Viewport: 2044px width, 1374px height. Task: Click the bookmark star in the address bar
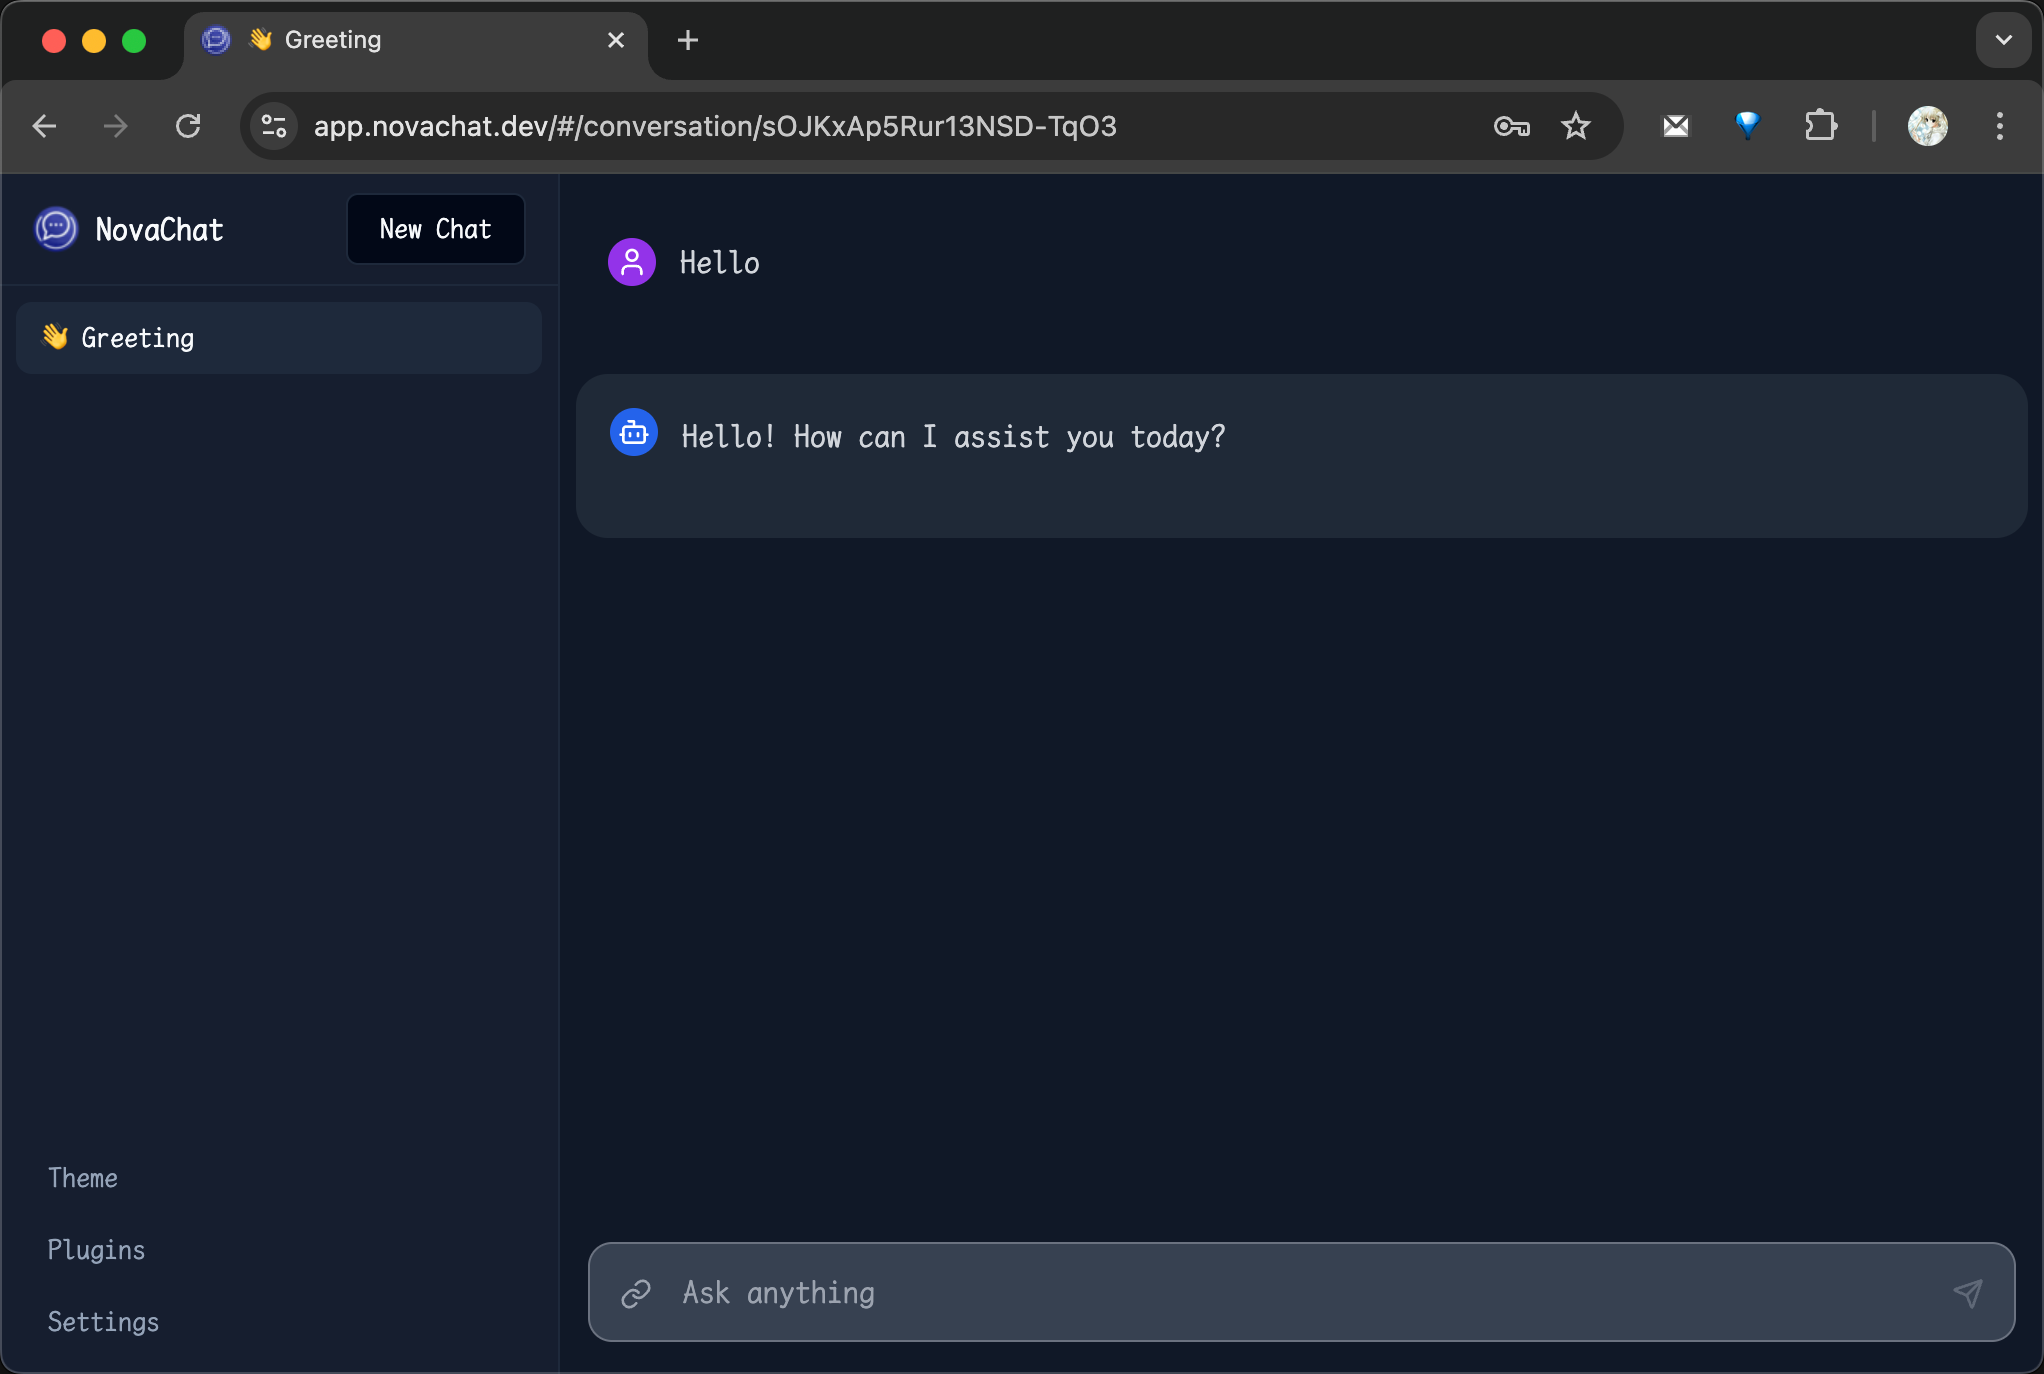click(x=1576, y=126)
